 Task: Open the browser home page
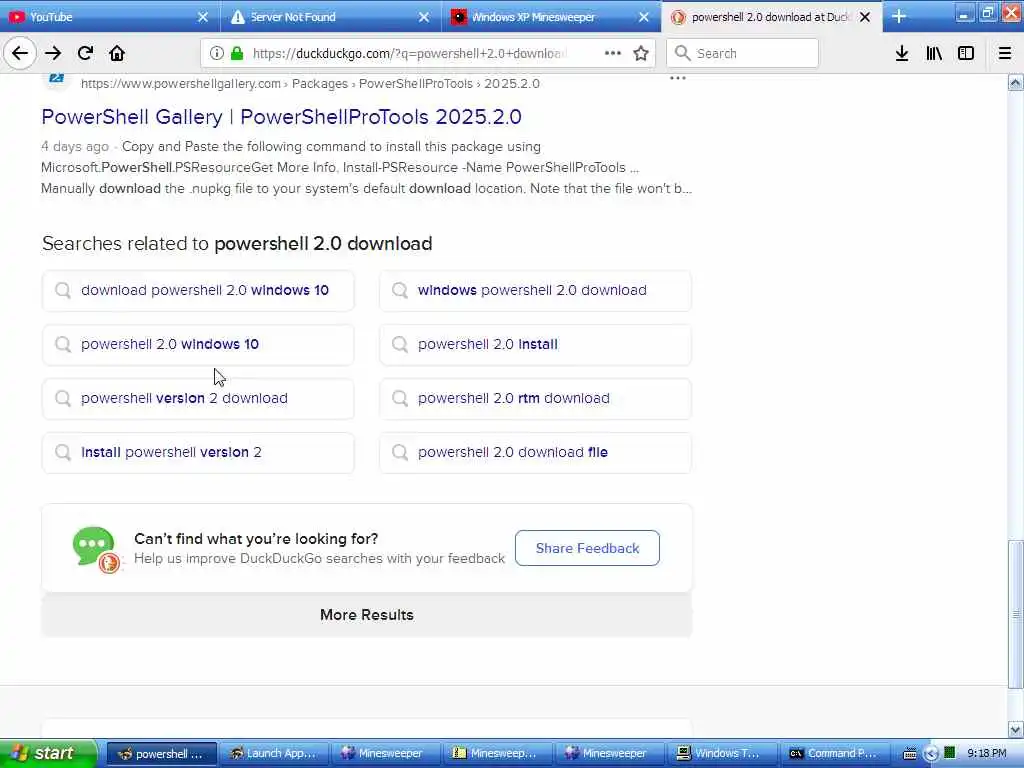[117, 53]
